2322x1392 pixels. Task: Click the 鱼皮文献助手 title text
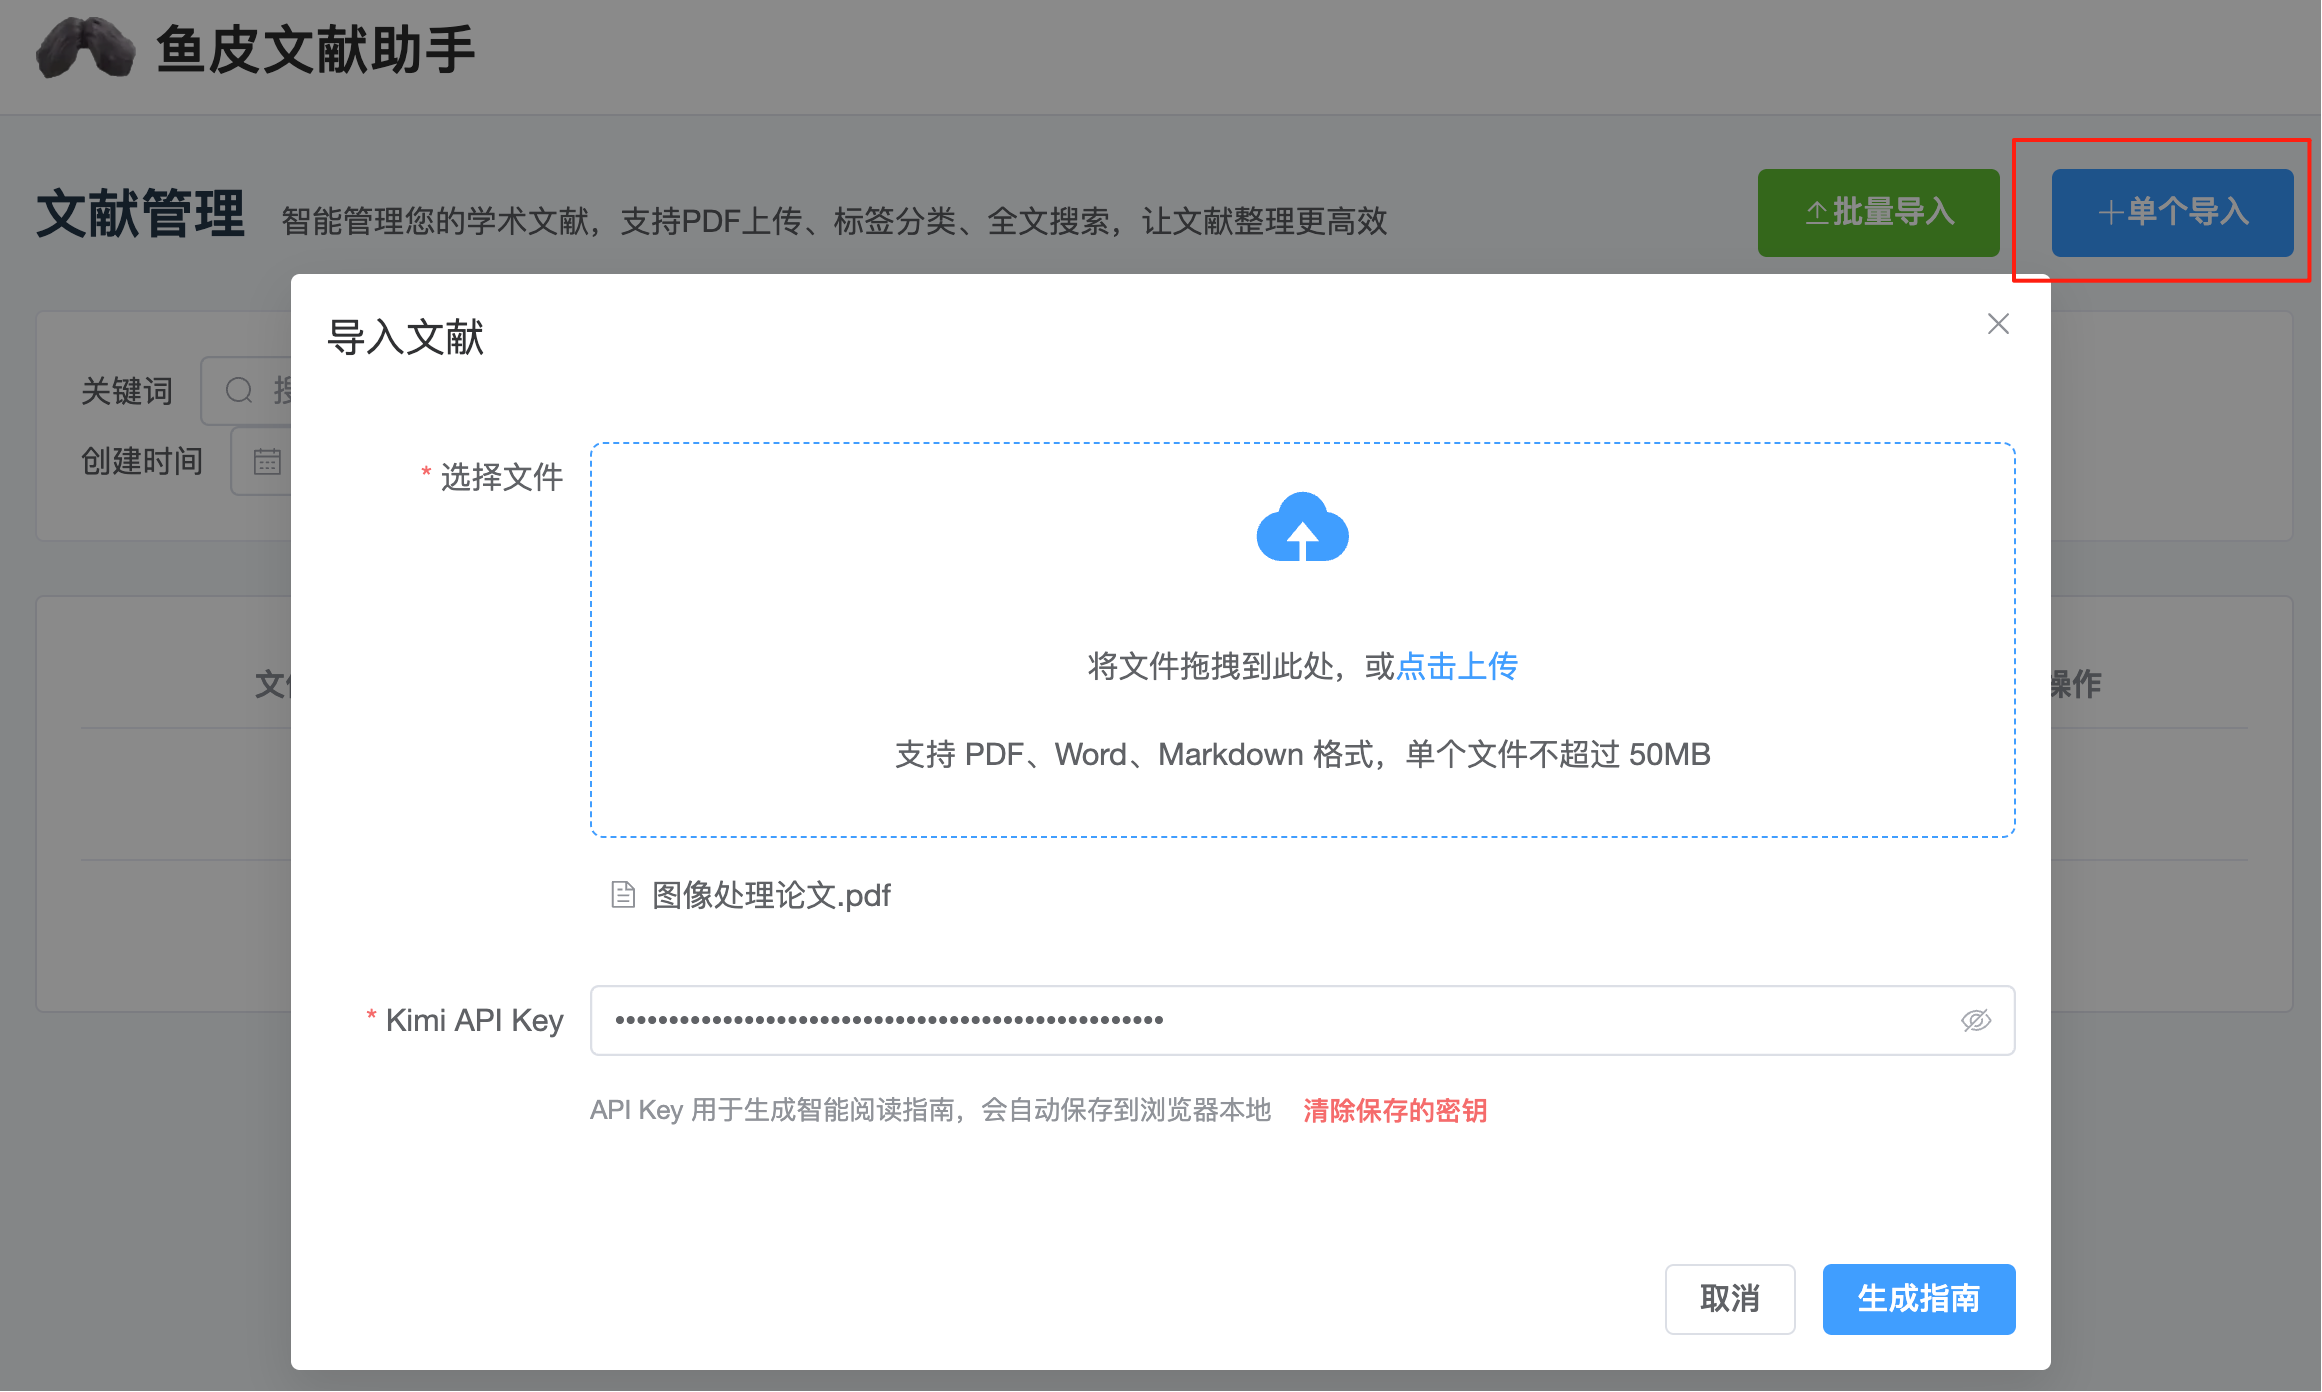[315, 50]
